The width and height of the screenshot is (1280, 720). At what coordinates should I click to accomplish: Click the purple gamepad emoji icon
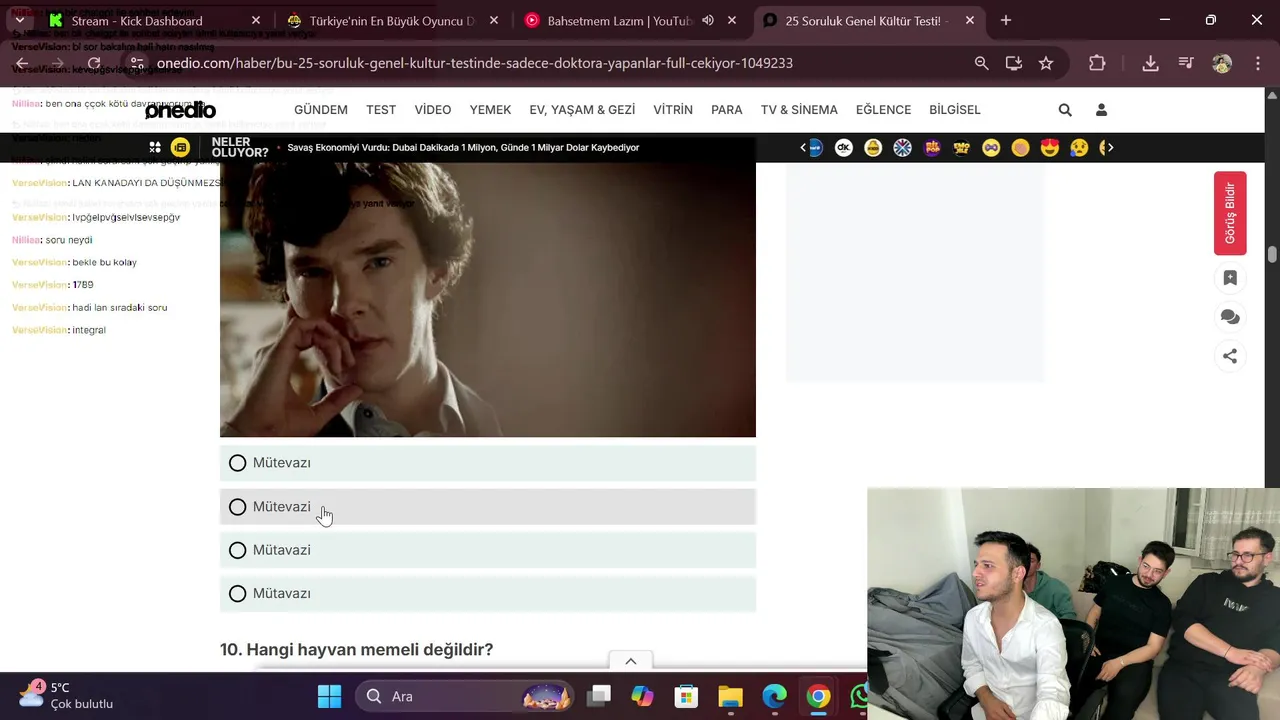coord(991,147)
